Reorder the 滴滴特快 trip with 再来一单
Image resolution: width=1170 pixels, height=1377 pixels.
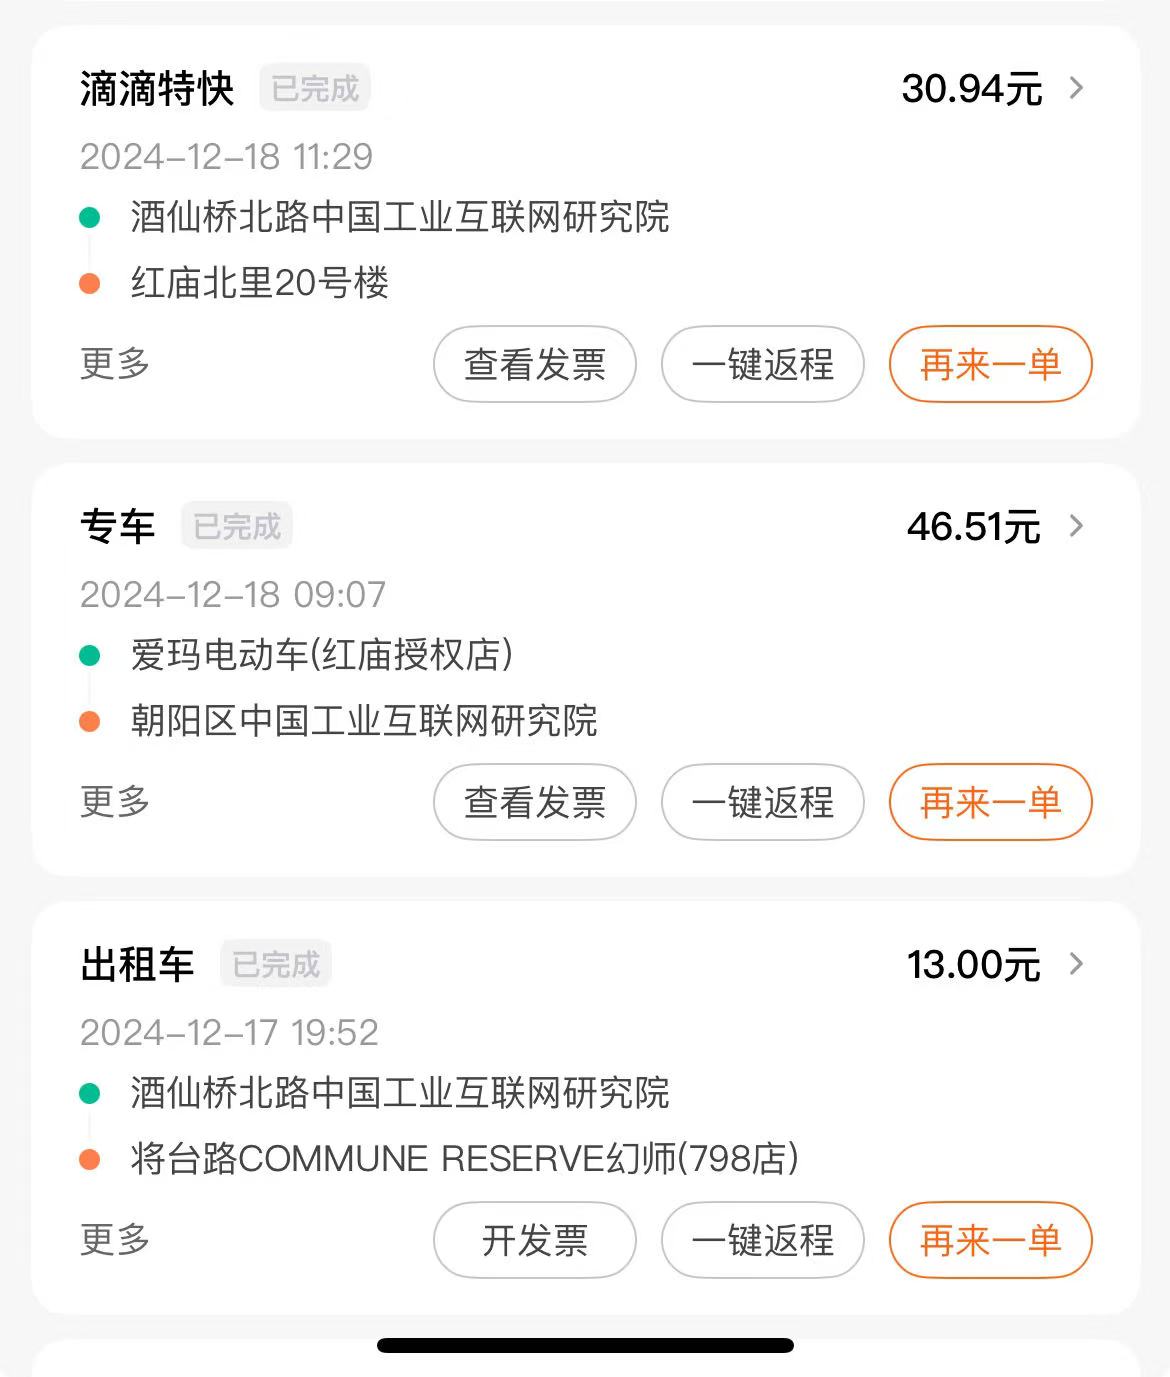coord(990,364)
